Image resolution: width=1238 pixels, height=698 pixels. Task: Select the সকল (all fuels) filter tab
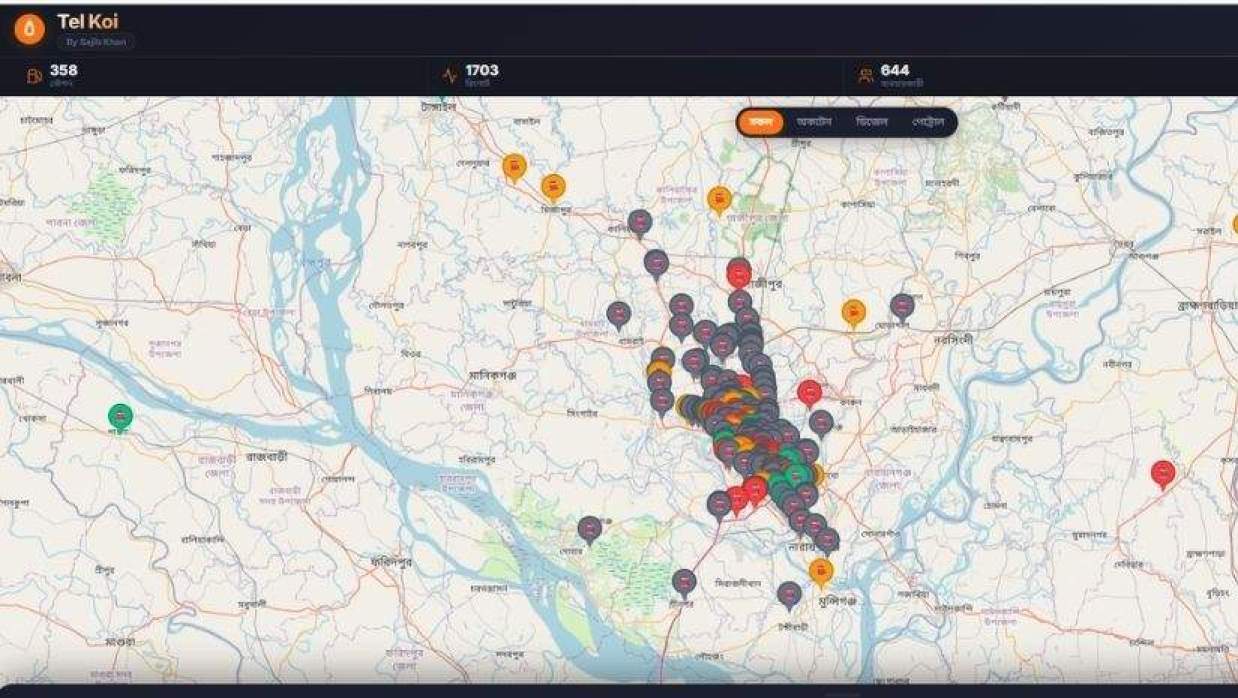pos(761,122)
